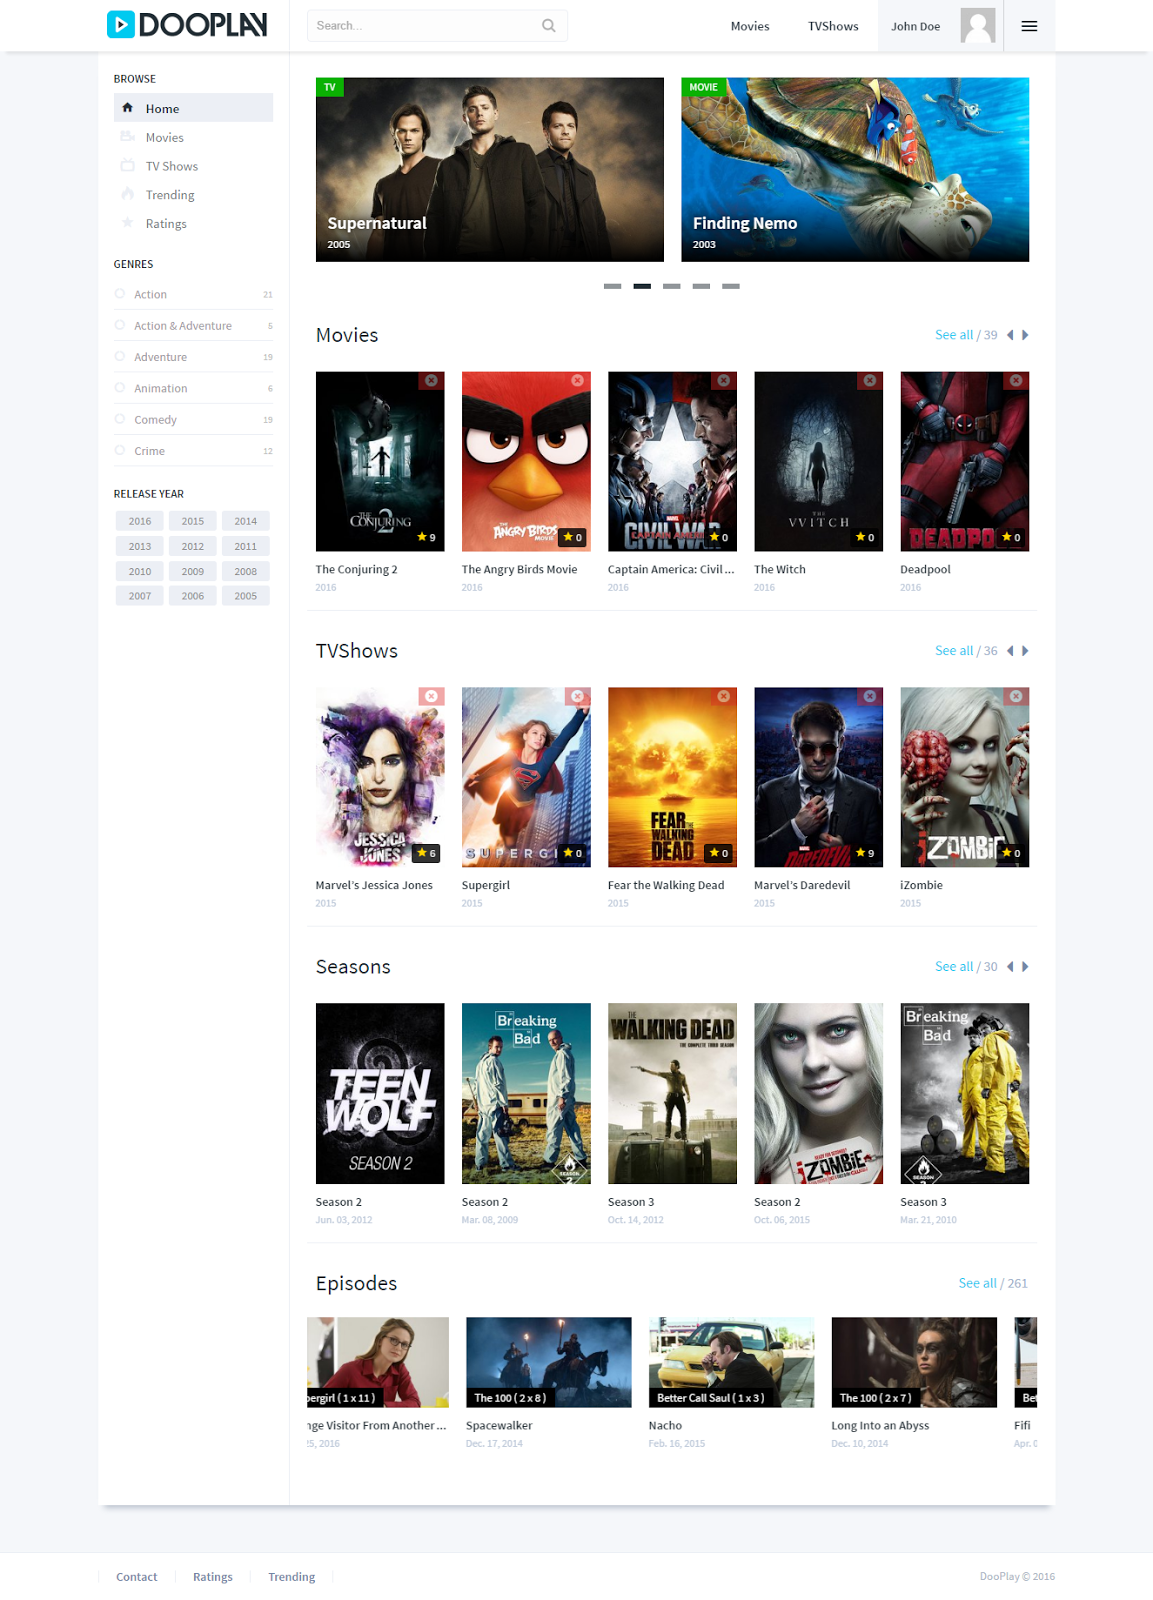Open Teen Wolf Season 2 poster
Image resolution: width=1153 pixels, height=1600 pixels.
coord(380,1094)
